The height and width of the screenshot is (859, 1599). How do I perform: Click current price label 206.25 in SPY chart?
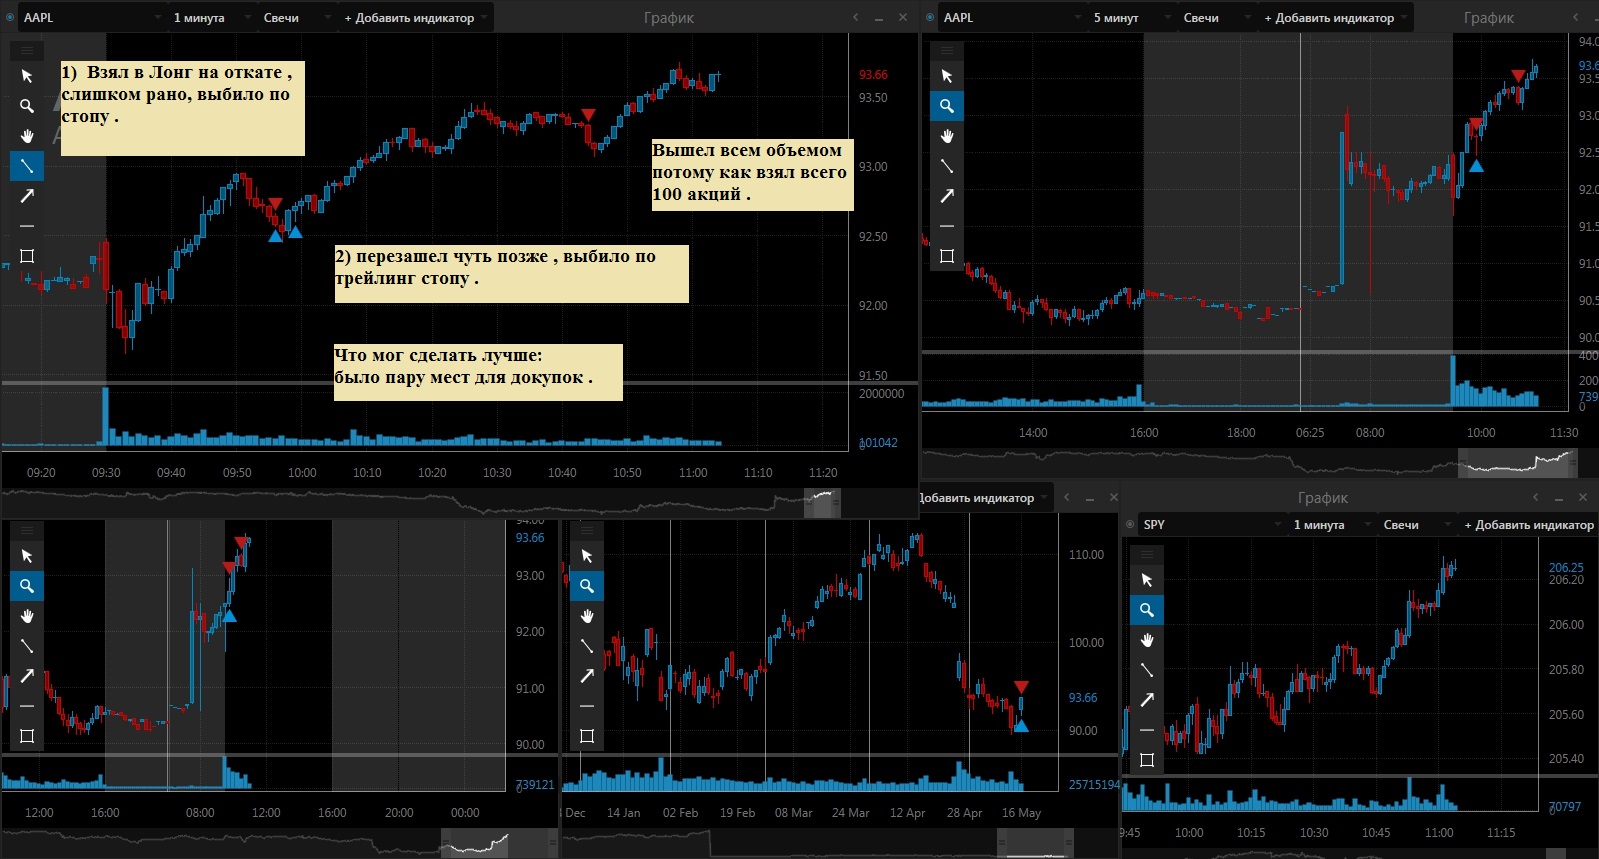pyautogui.click(x=1566, y=567)
